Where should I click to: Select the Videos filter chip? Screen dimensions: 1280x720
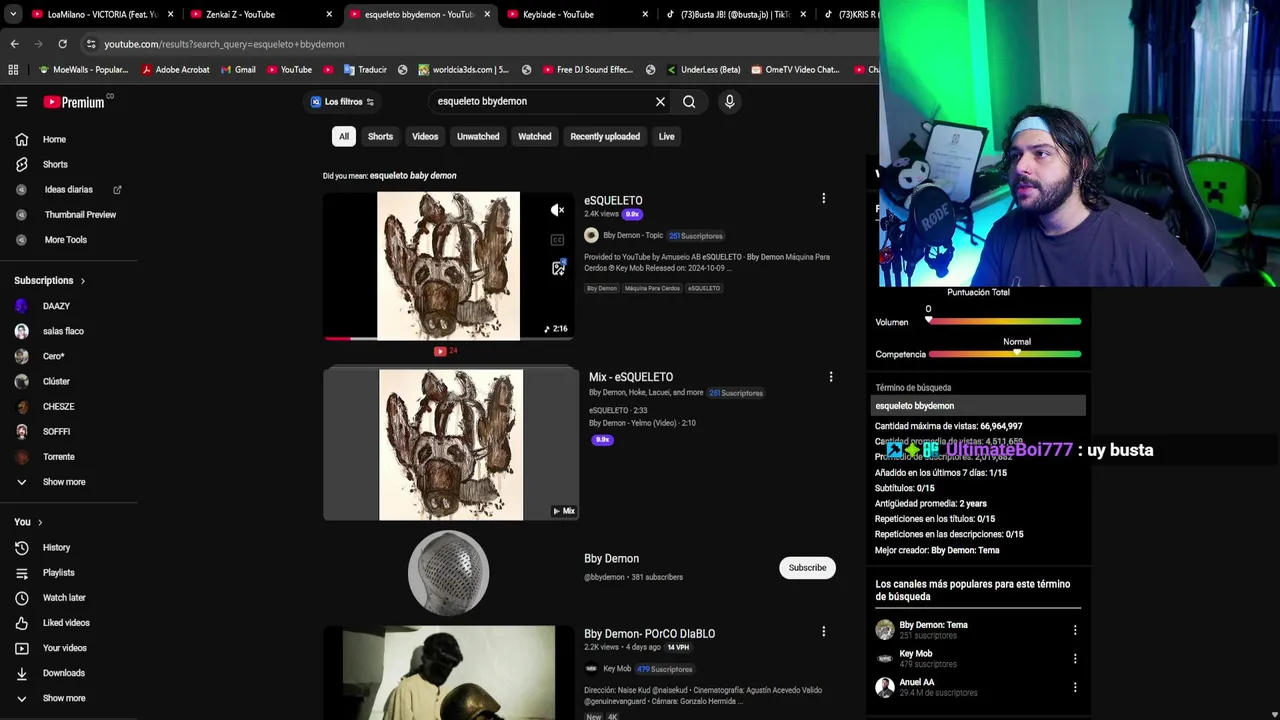click(425, 136)
